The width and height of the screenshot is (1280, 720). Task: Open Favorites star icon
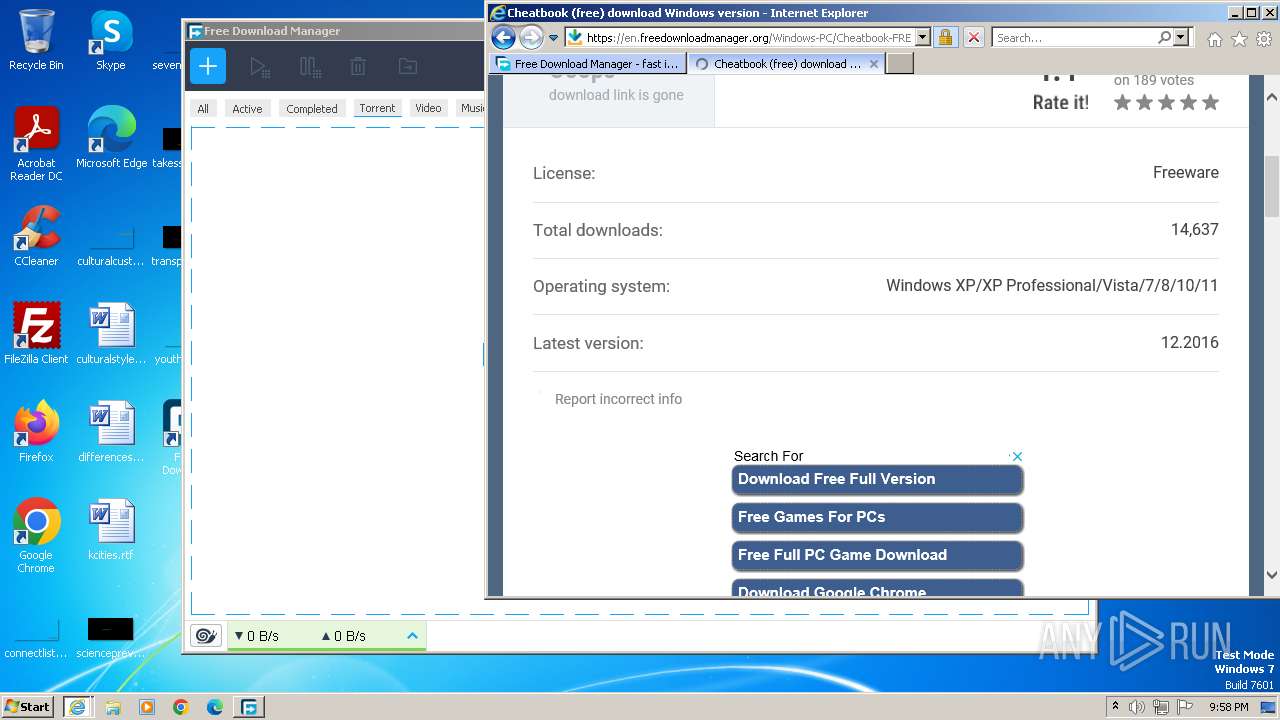(x=1239, y=39)
